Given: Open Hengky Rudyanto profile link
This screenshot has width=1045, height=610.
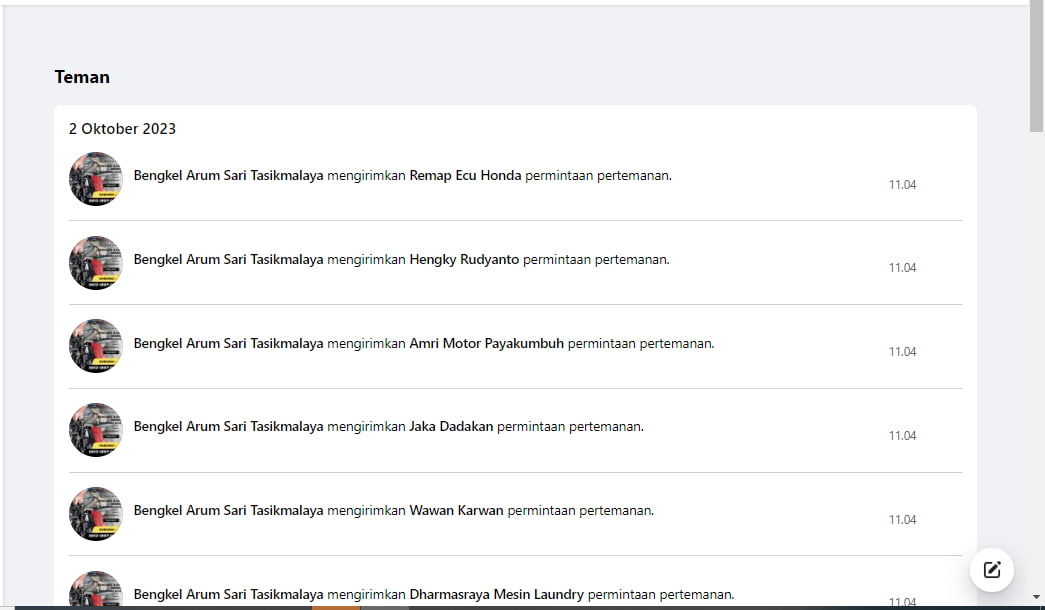Looking at the screenshot, I should coord(464,259).
